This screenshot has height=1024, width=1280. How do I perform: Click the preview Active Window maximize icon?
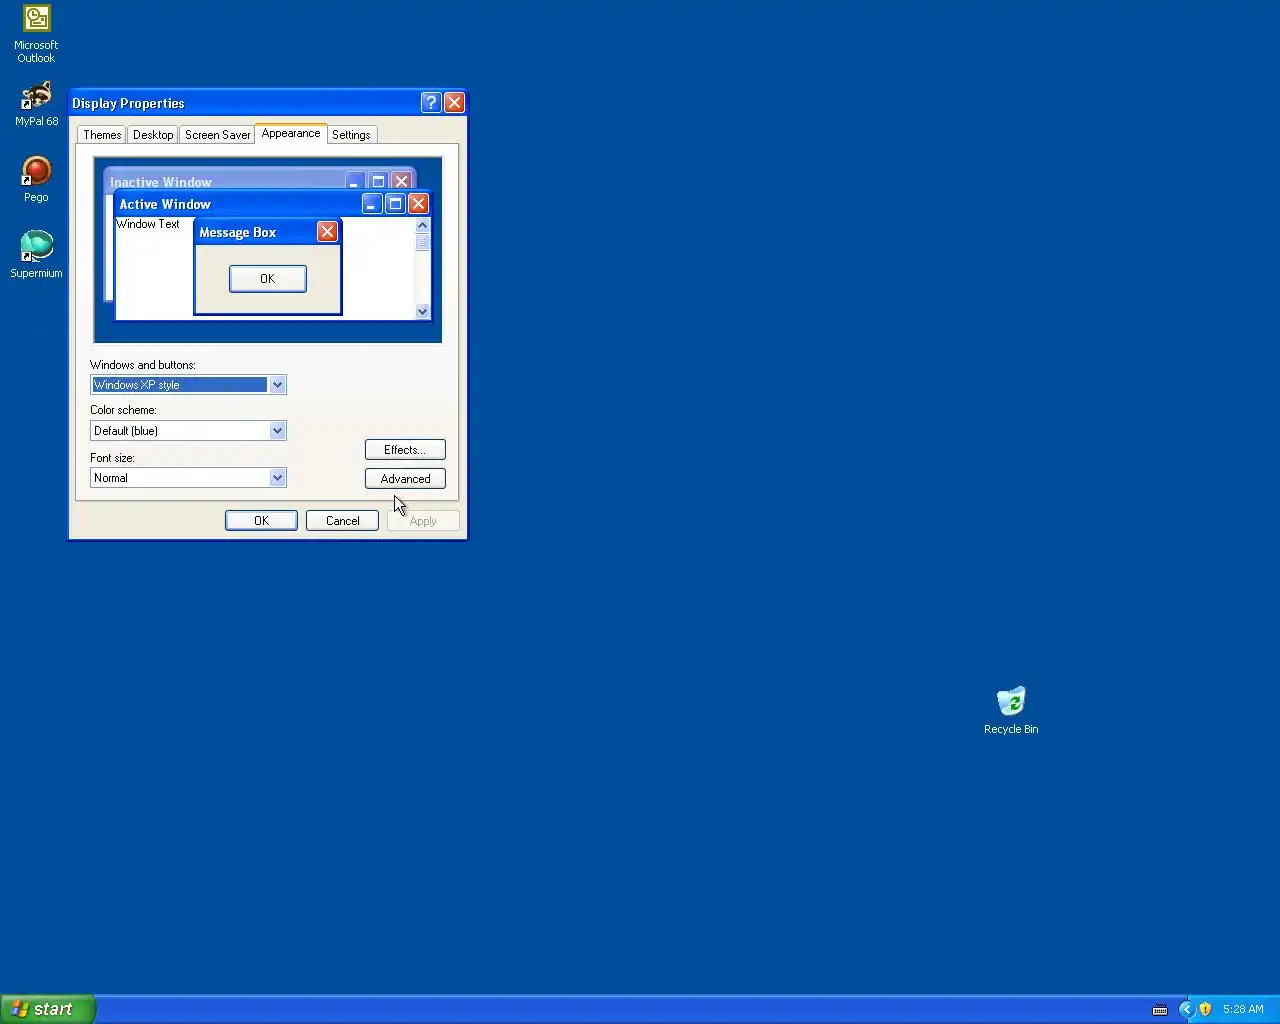click(x=395, y=204)
